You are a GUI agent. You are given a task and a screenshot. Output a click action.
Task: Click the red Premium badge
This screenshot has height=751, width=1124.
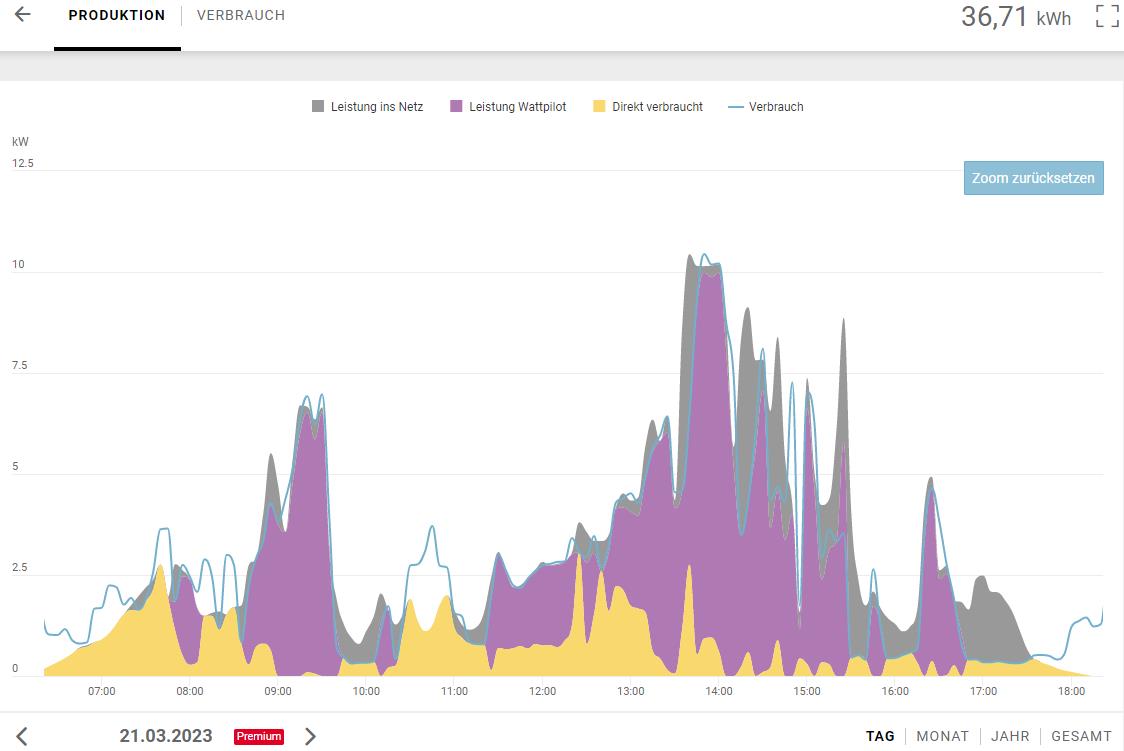[x=259, y=736]
